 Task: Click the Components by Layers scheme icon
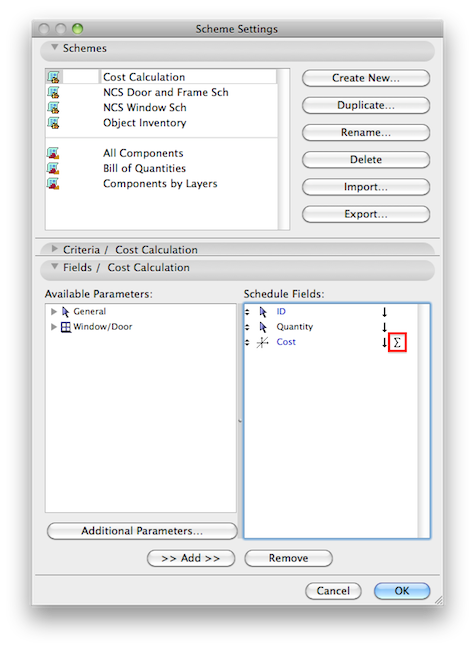(x=53, y=184)
